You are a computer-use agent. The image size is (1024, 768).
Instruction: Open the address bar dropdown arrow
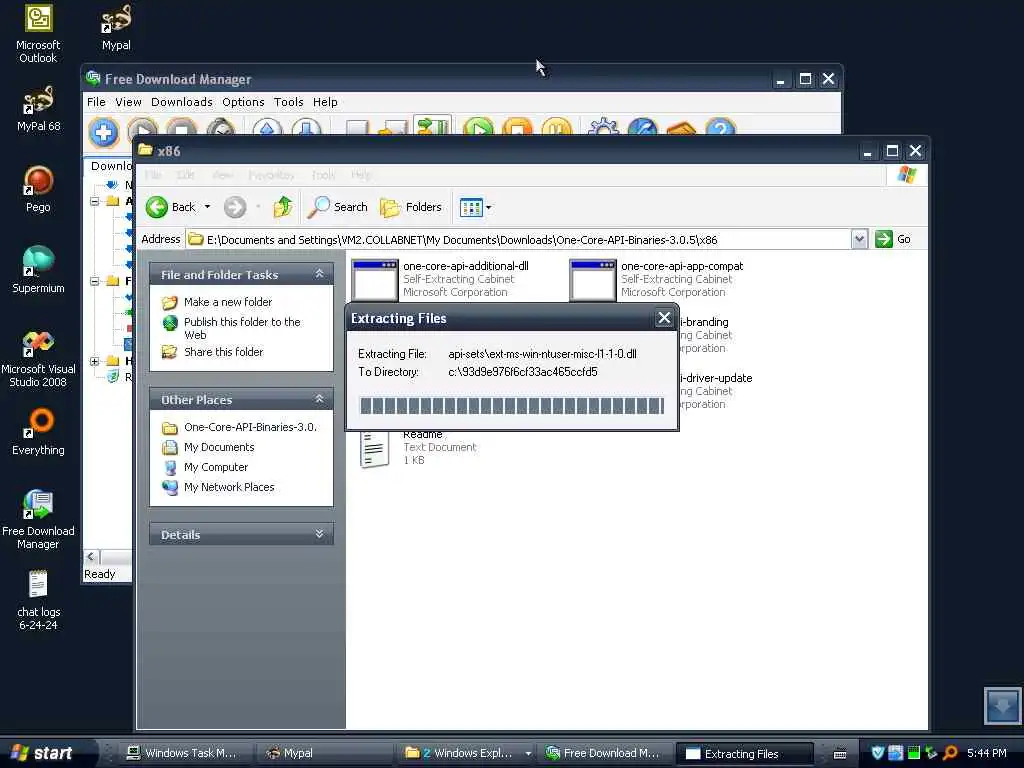click(859, 239)
